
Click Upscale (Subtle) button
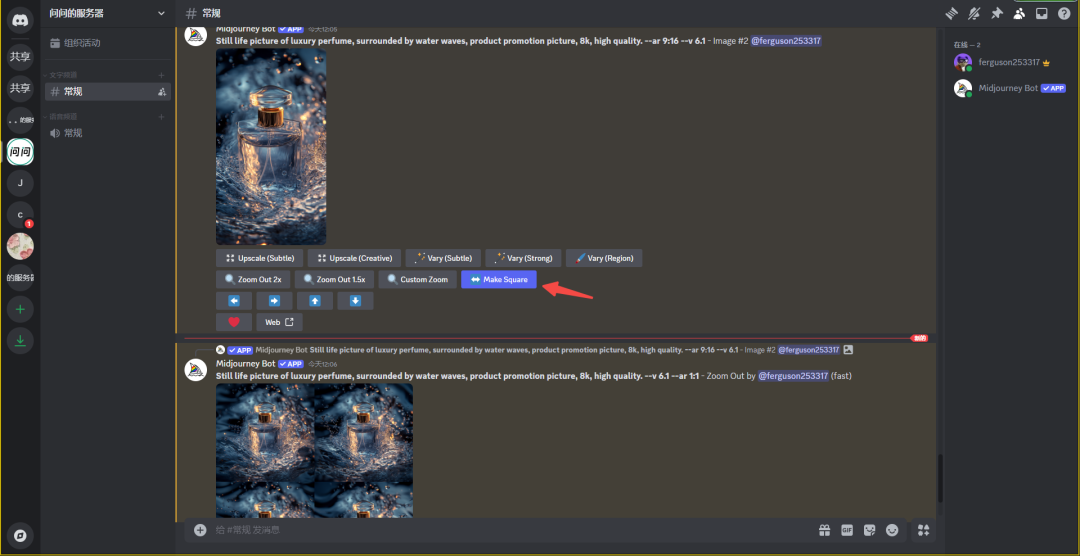click(x=259, y=258)
